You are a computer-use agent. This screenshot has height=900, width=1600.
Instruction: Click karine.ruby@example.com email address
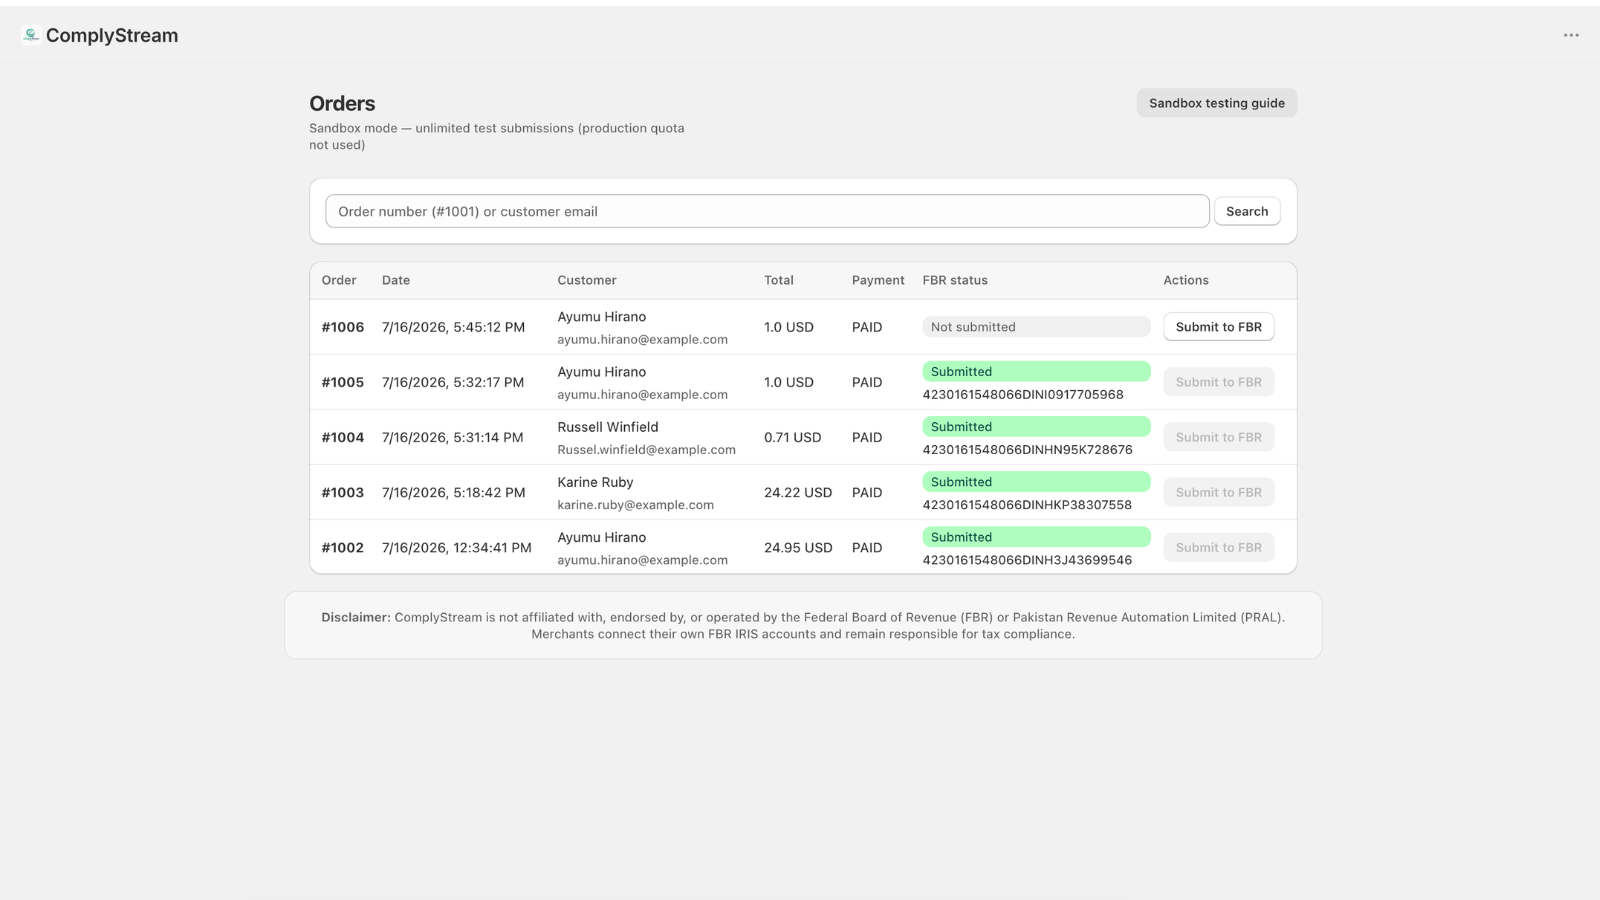(636, 505)
